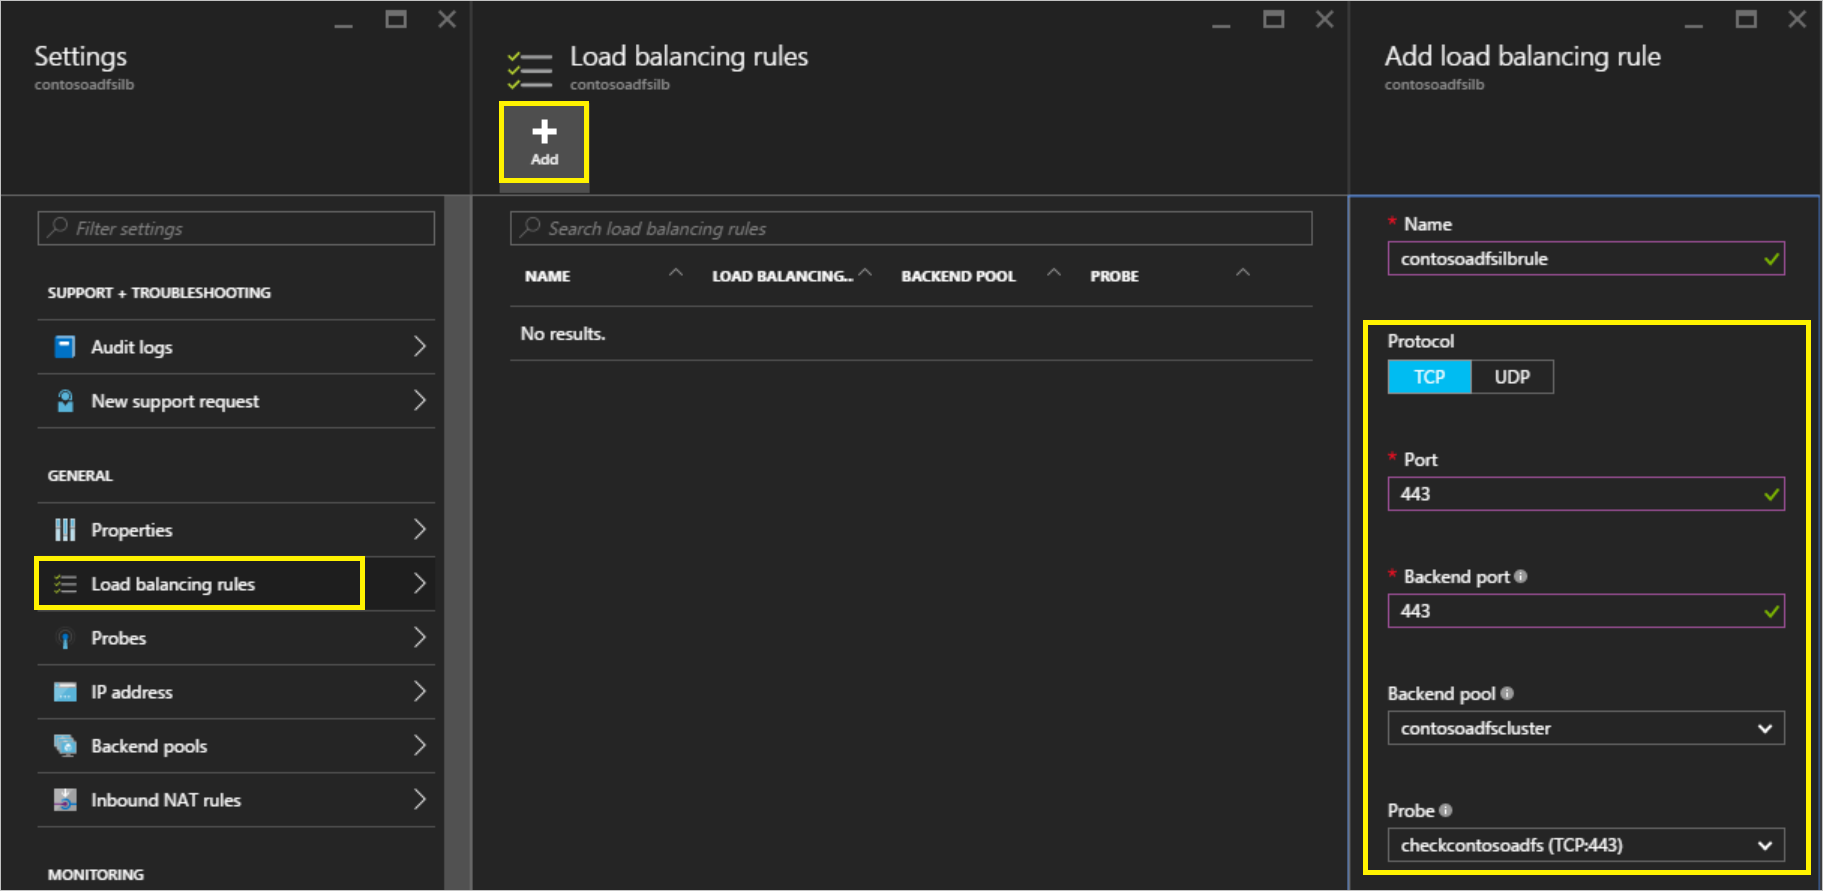Open Backend pools settings item

pyautogui.click(x=236, y=746)
